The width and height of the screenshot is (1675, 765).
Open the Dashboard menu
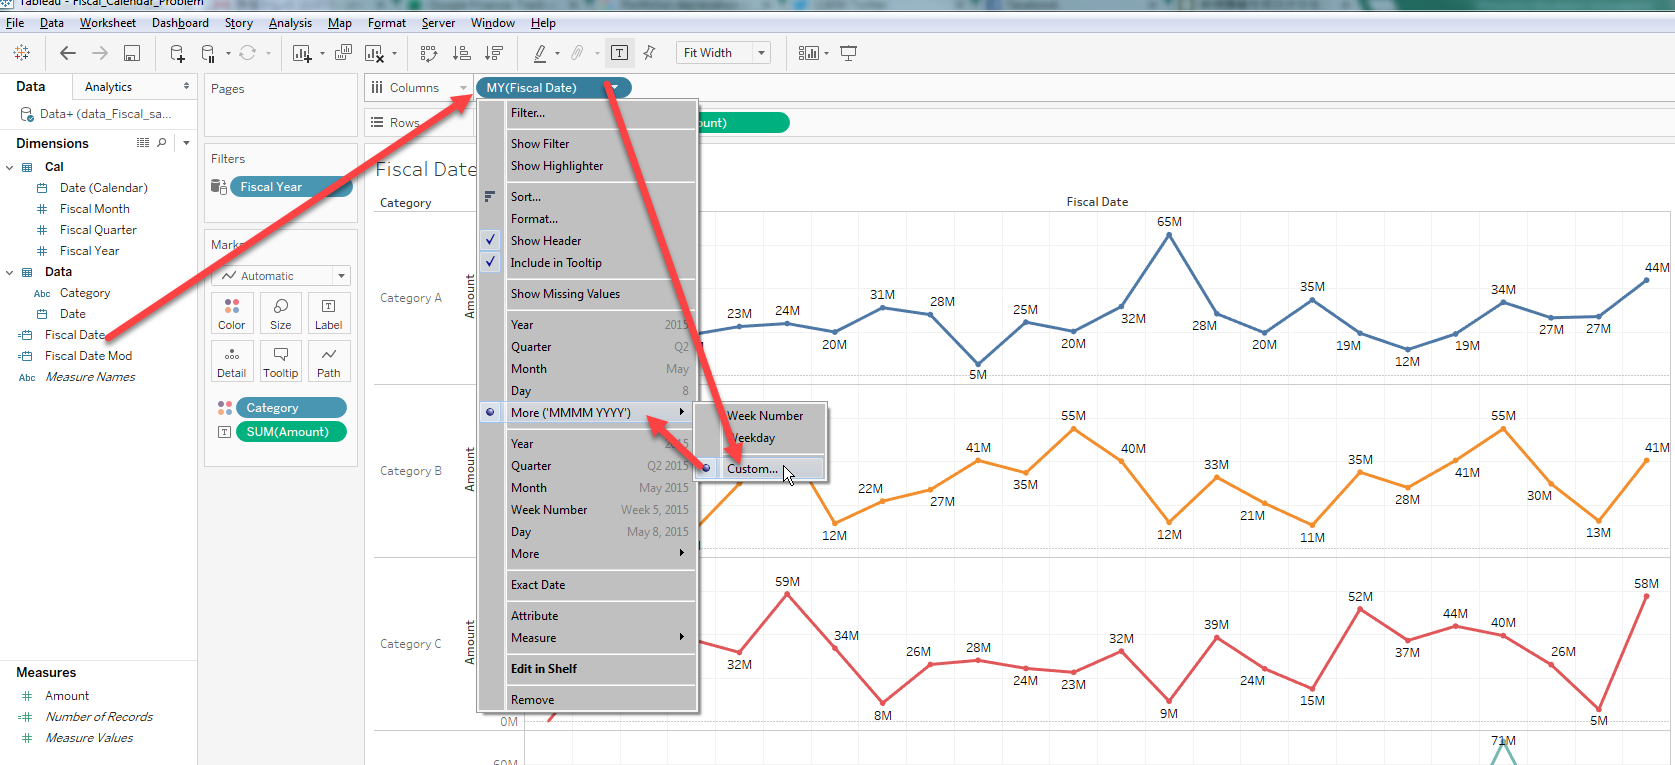click(180, 23)
